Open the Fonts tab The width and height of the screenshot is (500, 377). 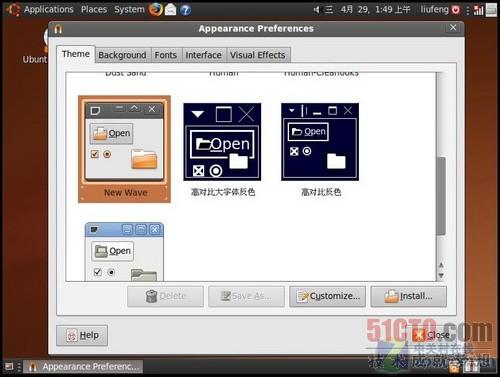click(166, 55)
